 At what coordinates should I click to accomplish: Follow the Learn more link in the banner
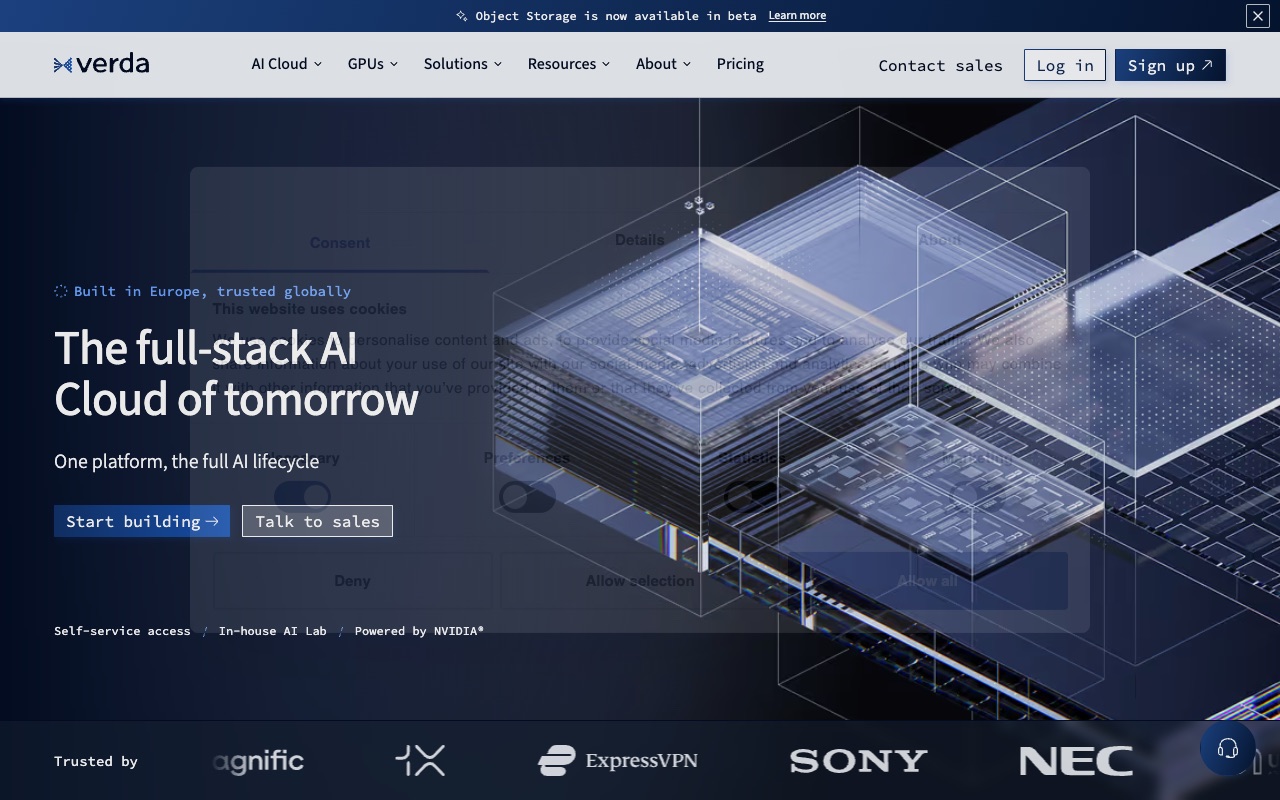797,16
